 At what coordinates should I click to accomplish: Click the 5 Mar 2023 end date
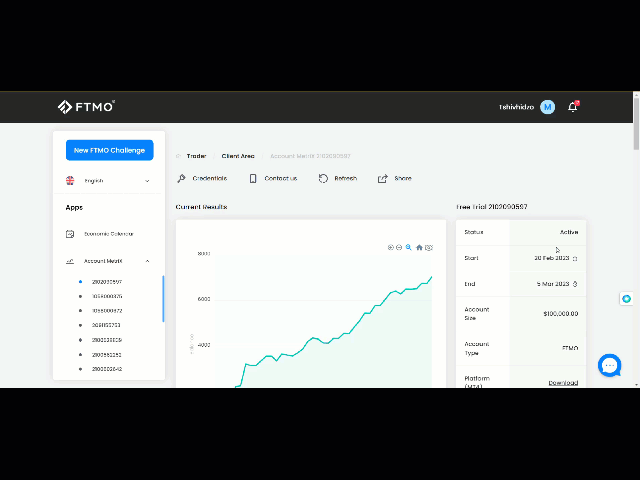click(x=553, y=284)
